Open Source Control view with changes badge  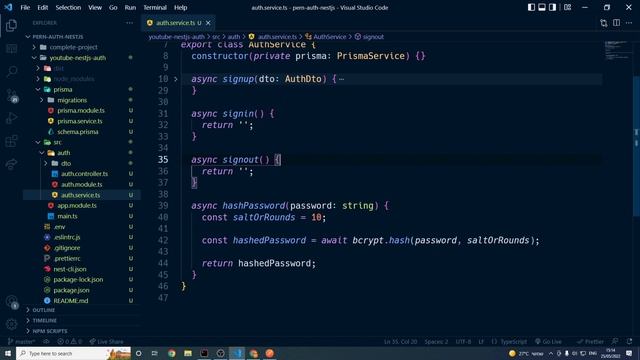[11, 96]
